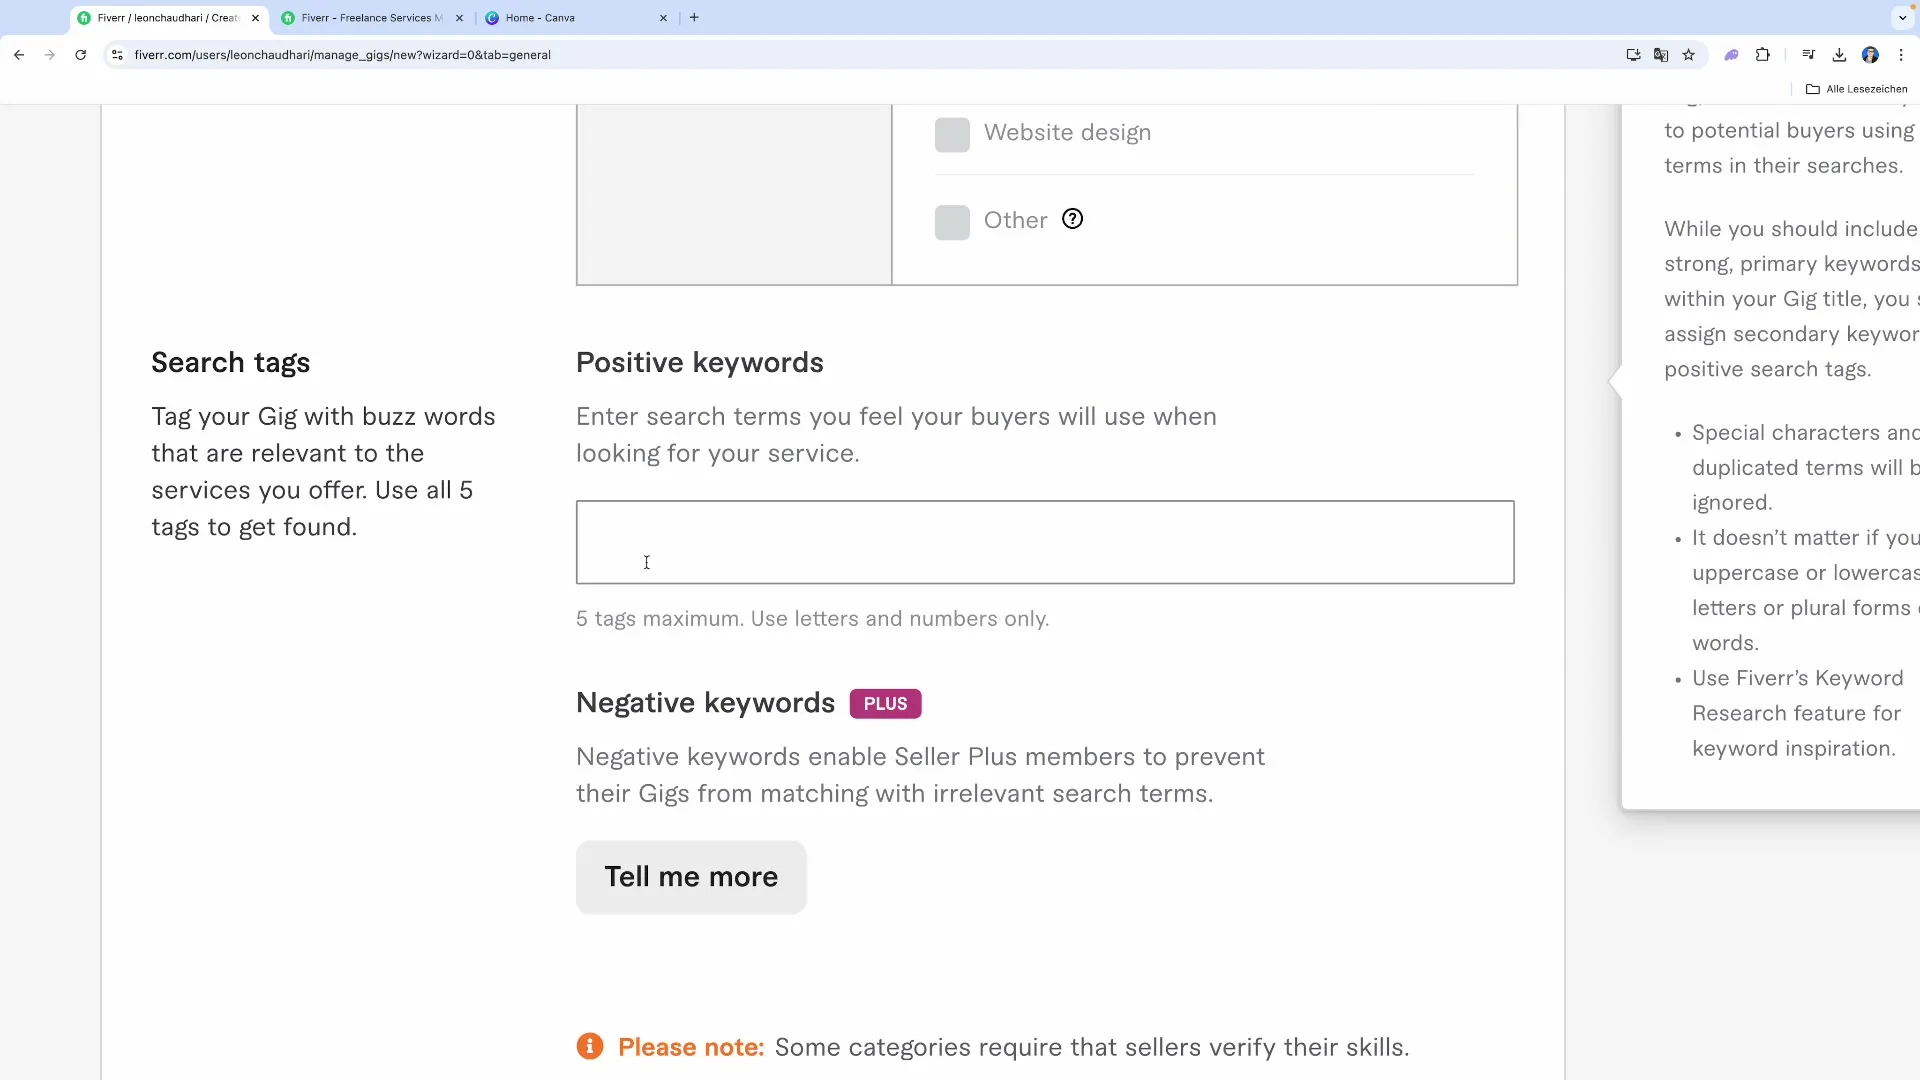This screenshot has width=1920, height=1080.
Task: Open the Downloads icon in the toolbar
Action: click(1840, 55)
